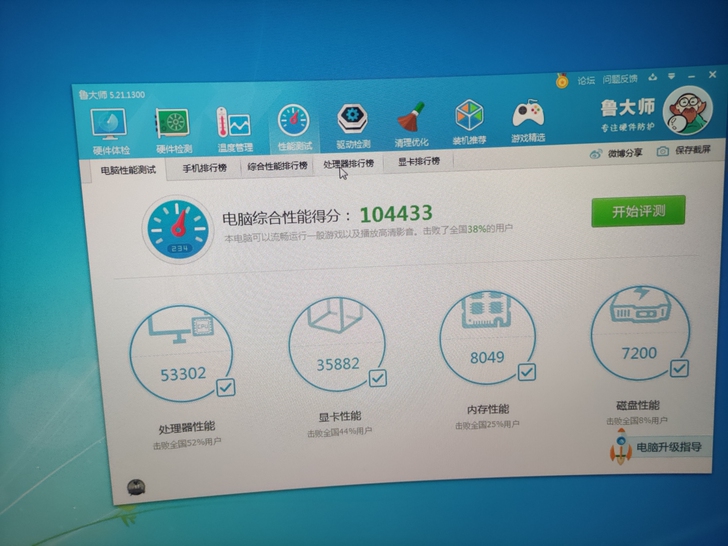Switch to the 电脑性能测试 tab
Screen dimensions: 728x546
[x=128, y=170]
